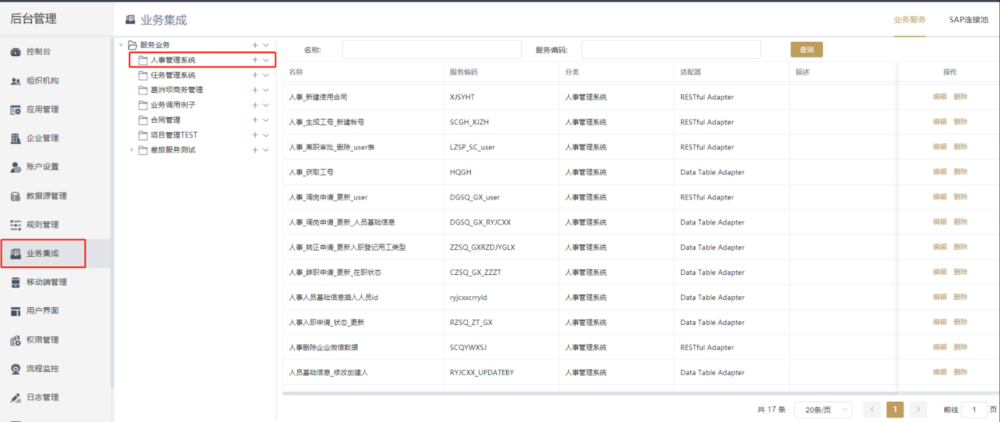Open 数据源管理 from the sidebar
Image resolution: width=1000 pixels, height=422 pixels.
[x=46, y=196]
